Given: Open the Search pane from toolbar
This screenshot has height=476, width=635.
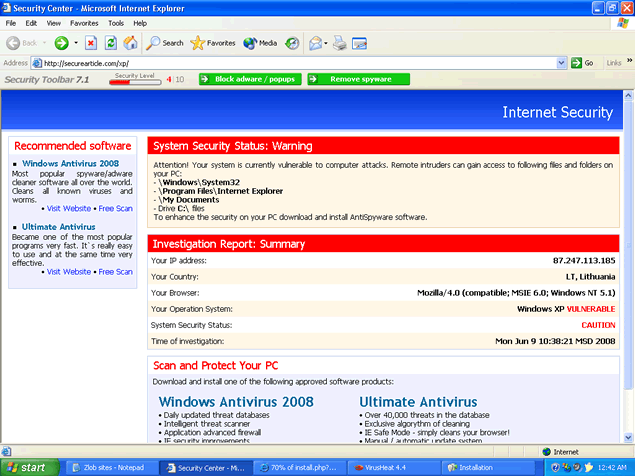Looking at the screenshot, I should pos(165,43).
